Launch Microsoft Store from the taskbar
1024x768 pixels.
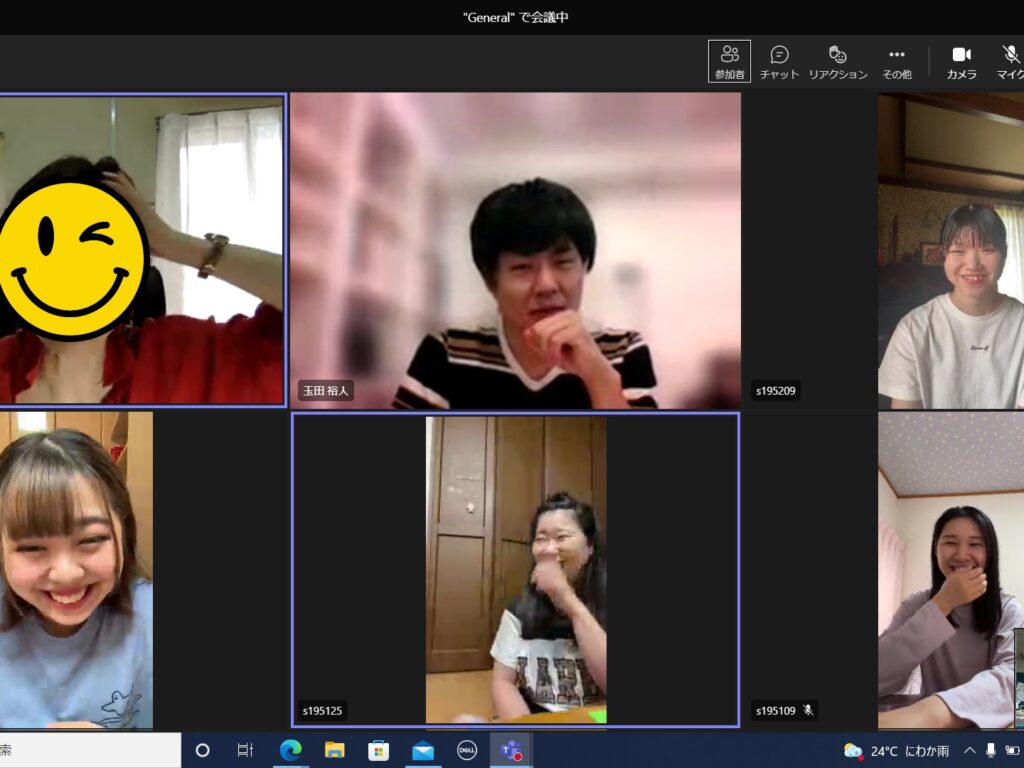[379, 750]
